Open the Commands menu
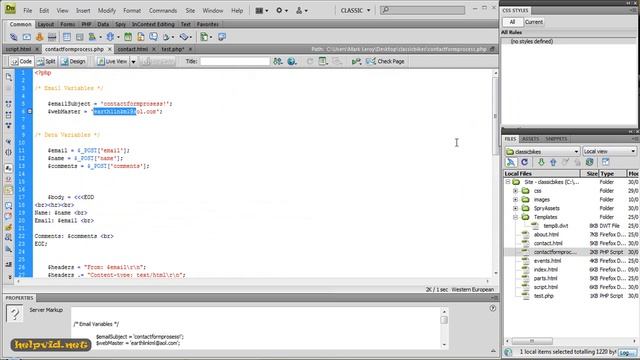 coord(162,11)
